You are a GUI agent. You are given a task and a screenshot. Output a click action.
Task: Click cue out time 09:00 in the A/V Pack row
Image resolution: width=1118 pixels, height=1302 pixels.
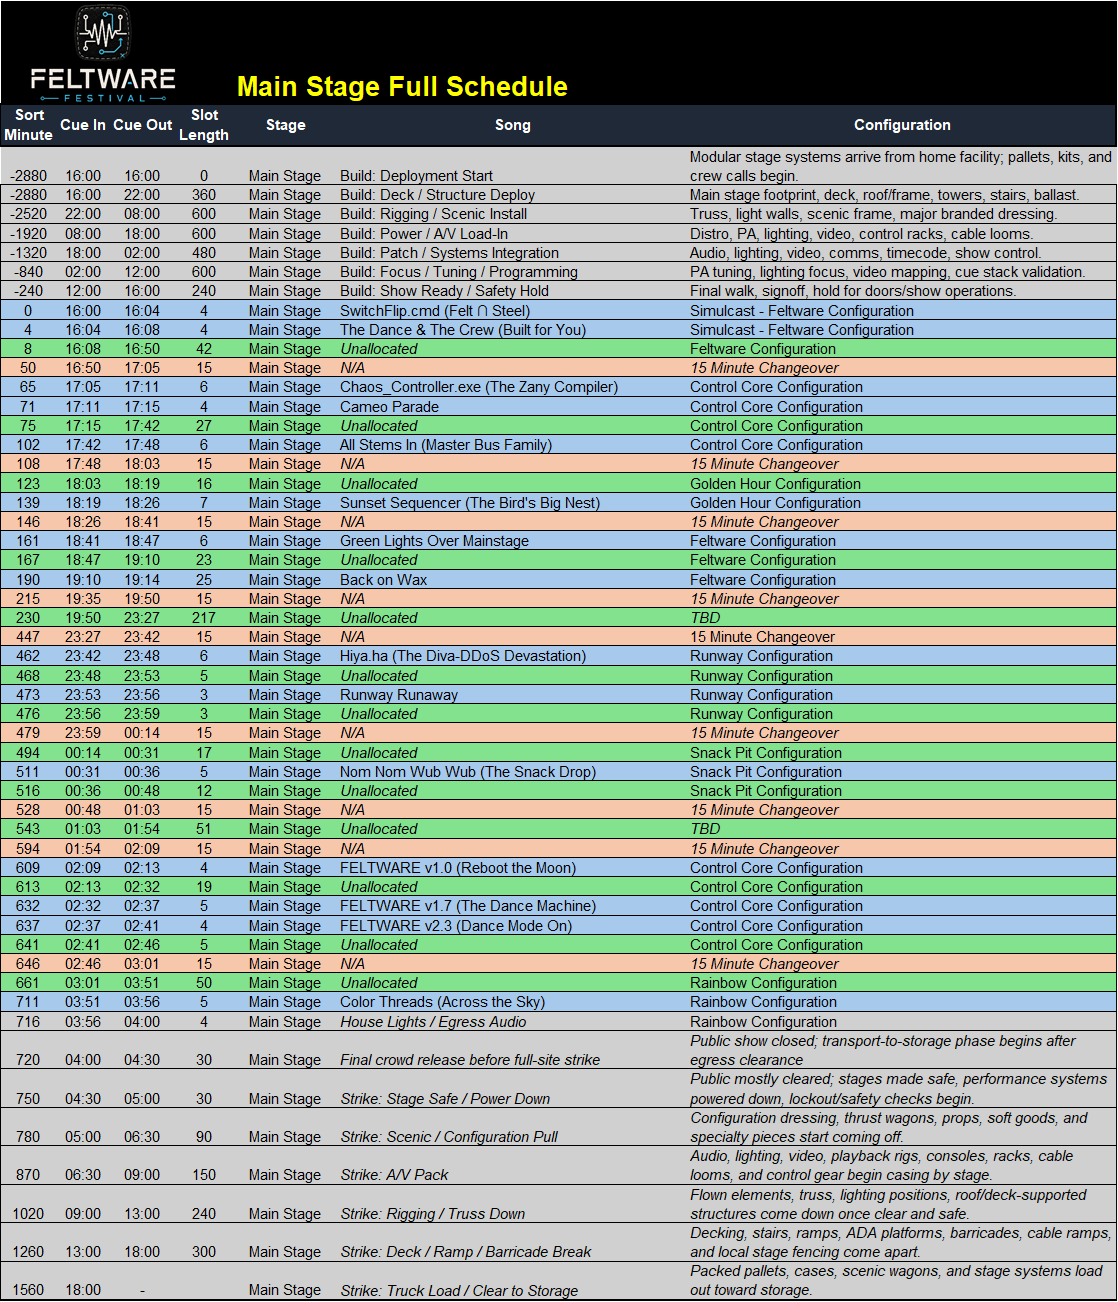click(x=142, y=1175)
